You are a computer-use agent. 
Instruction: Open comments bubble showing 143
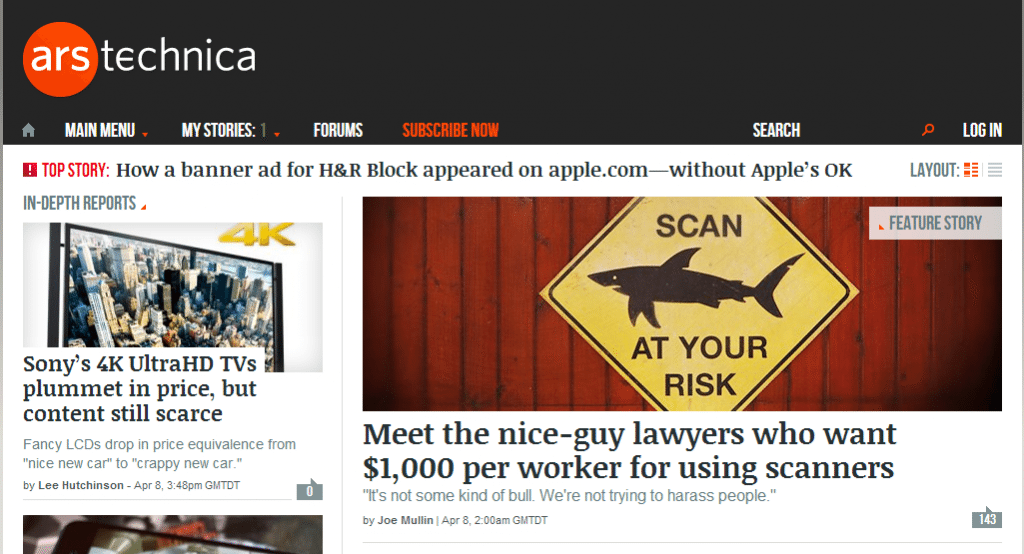pos(987,517)
